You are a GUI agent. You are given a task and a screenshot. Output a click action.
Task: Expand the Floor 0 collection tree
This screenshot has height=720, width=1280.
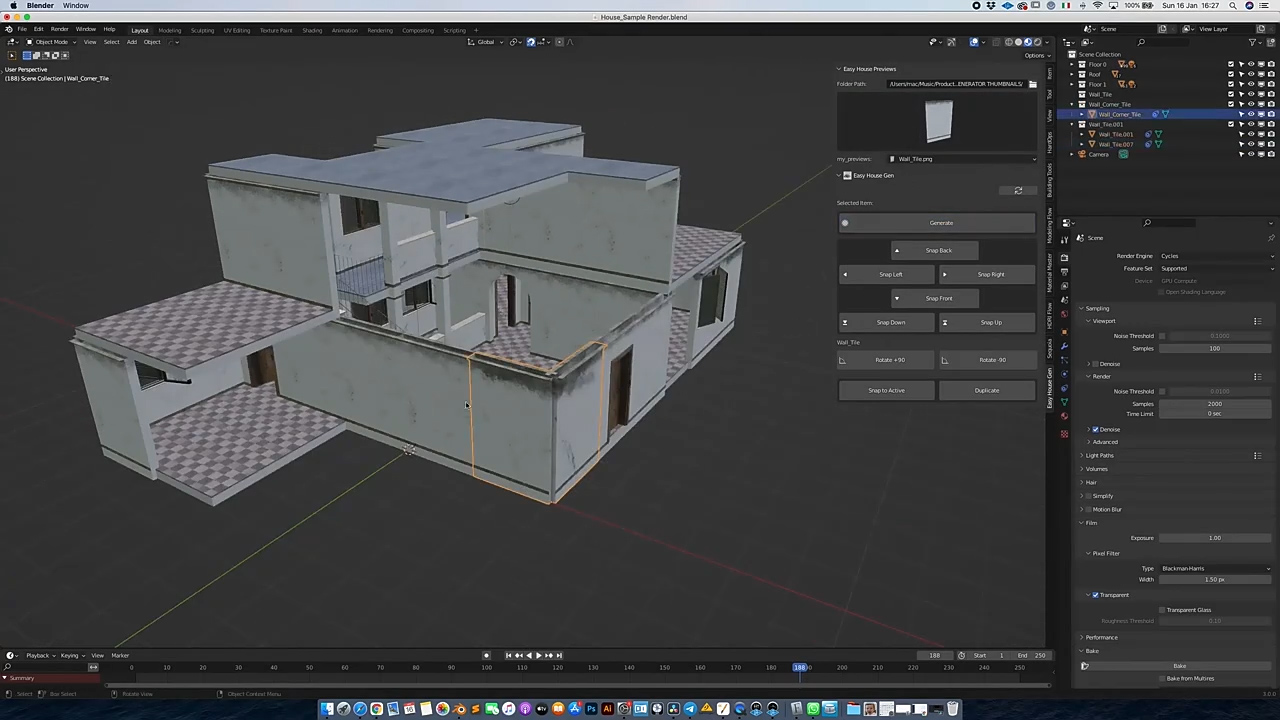pos(1071,64)
